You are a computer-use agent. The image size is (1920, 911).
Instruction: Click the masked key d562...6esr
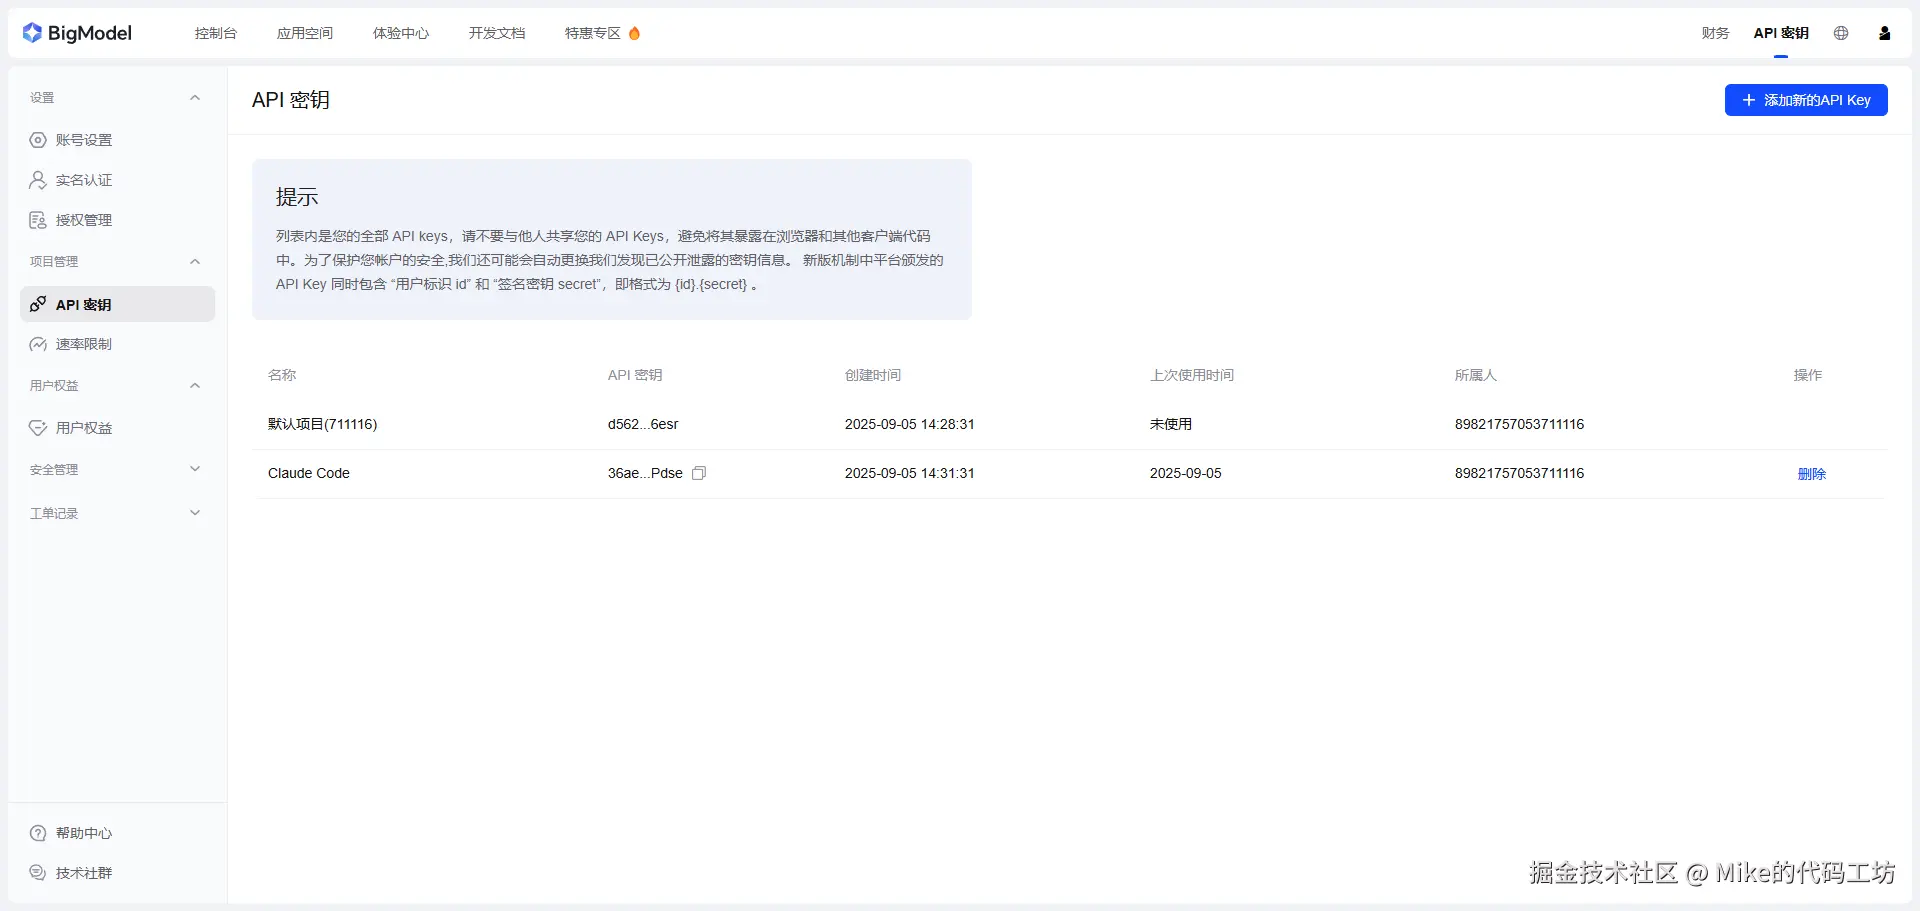pyautogui.click(x=643, y=424)
